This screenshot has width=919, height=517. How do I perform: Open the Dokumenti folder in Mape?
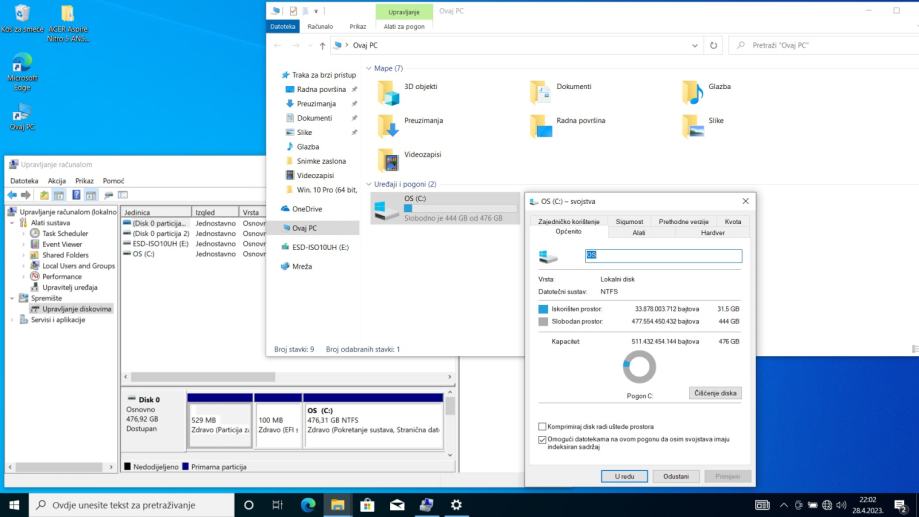(561, 92)
